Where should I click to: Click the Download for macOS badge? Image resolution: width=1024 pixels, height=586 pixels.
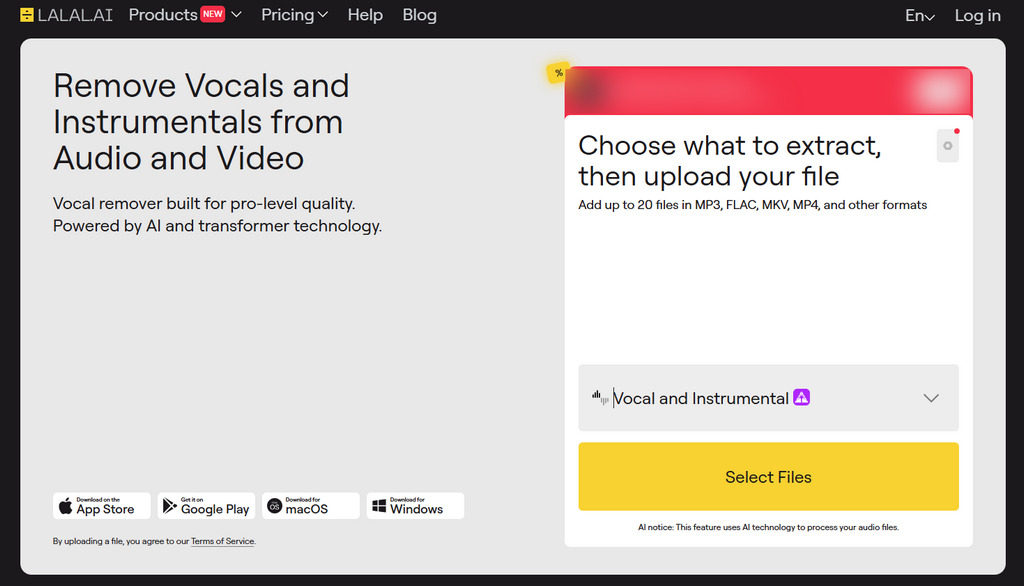click(311, 506)
